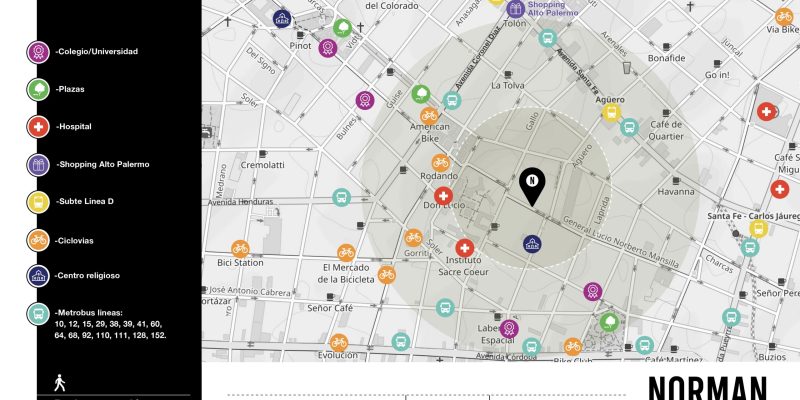Click the red Hospital legend icon
800x400 pixels.
(x=37, y=127)
